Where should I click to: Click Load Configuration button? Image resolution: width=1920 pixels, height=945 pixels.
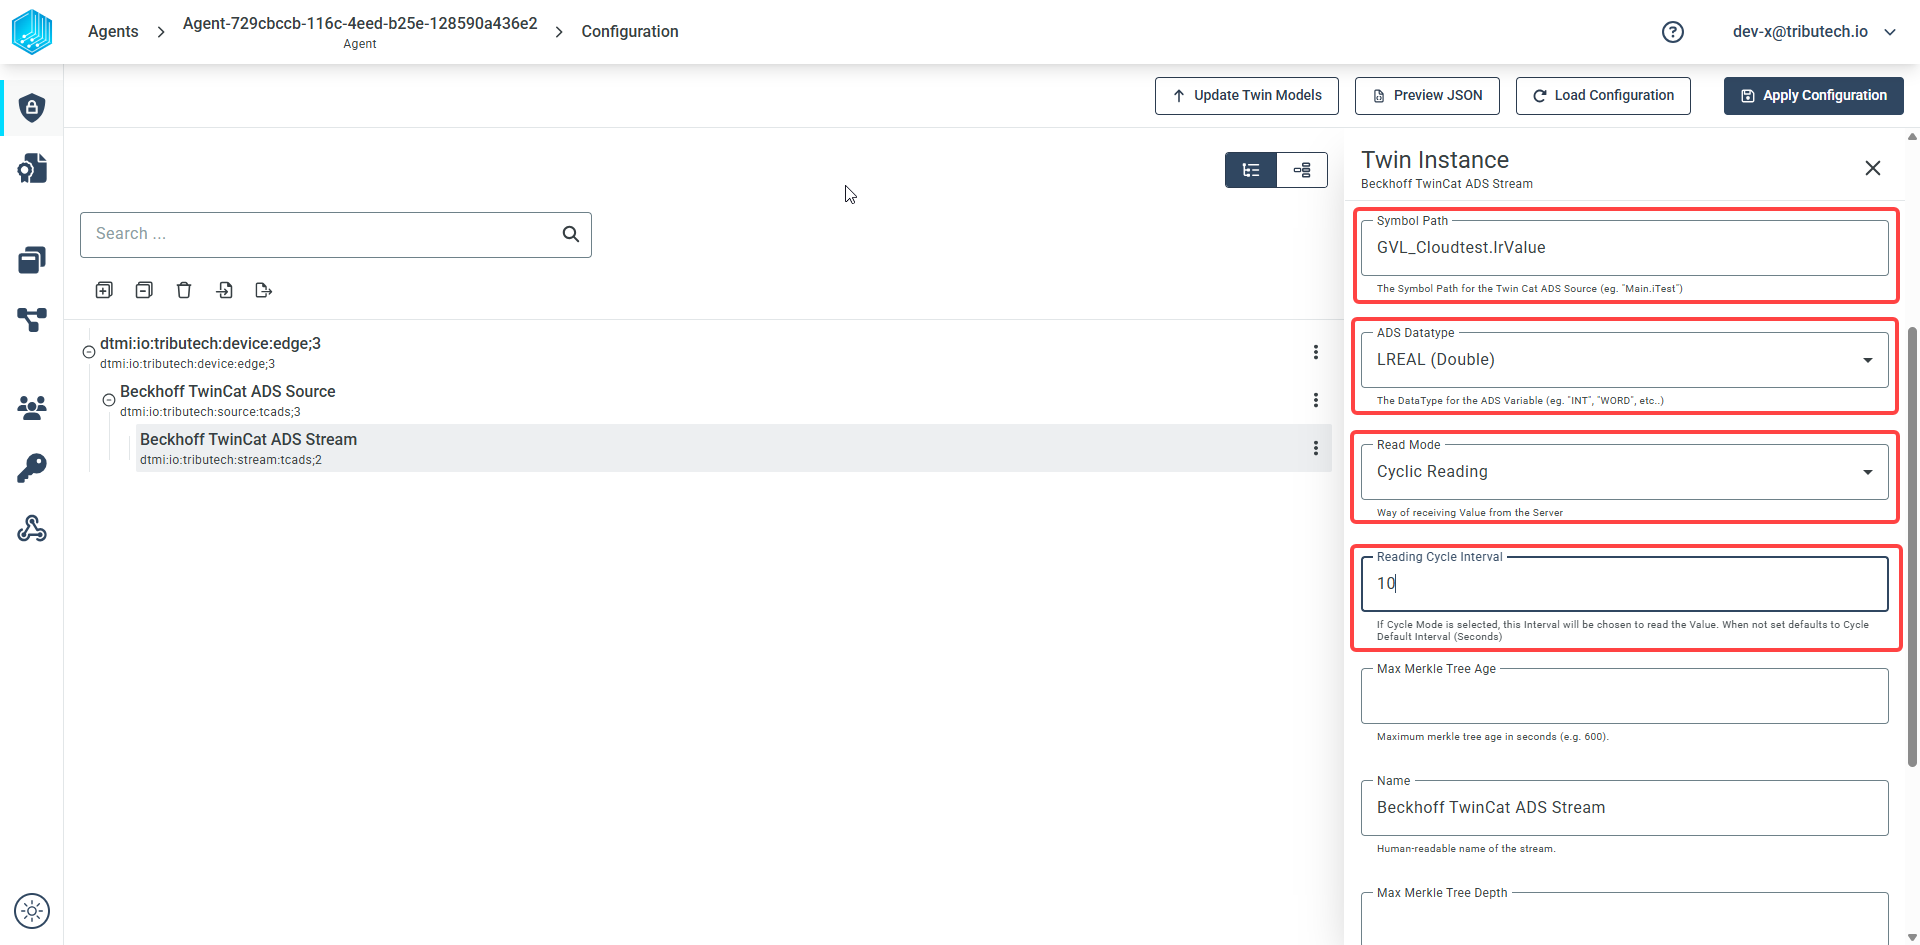pyautogui.click(x=1603, y=96)
